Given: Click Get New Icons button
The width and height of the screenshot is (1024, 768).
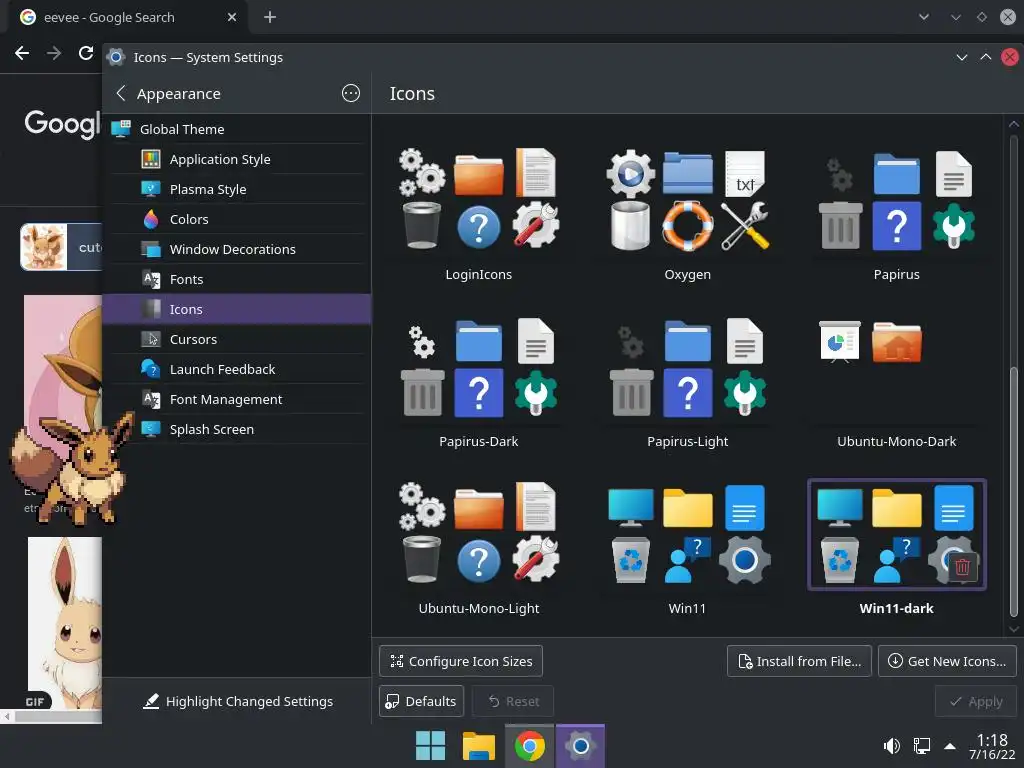Looking at the screenshot, I should [x=948, y=661].
